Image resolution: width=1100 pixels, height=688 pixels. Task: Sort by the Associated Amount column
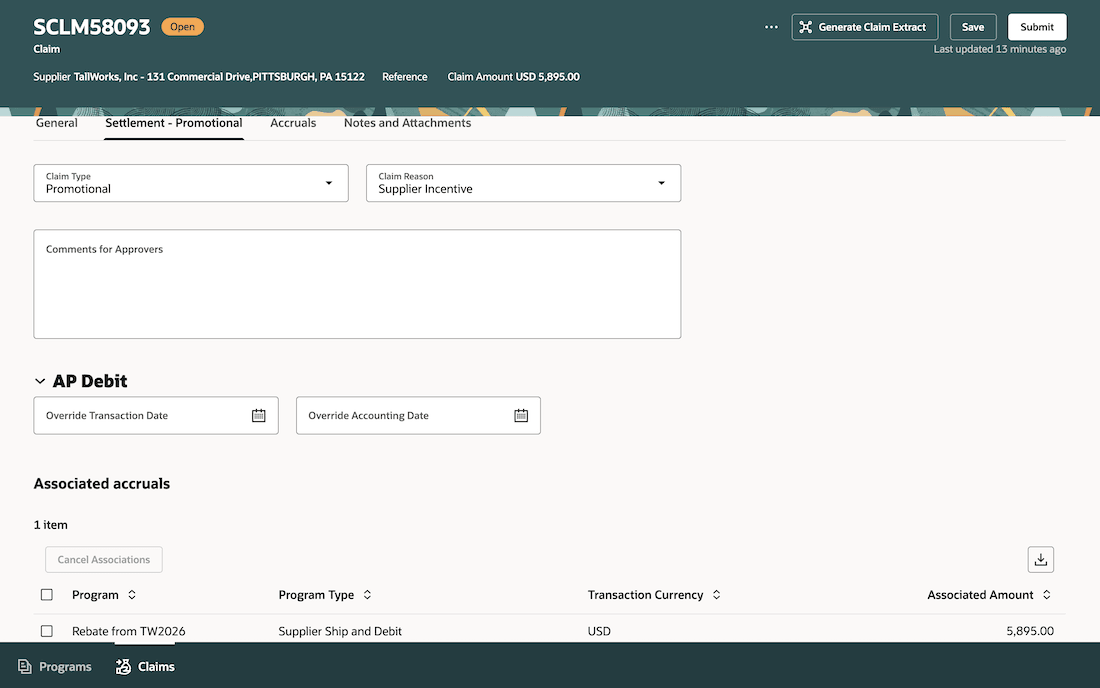1047,595
